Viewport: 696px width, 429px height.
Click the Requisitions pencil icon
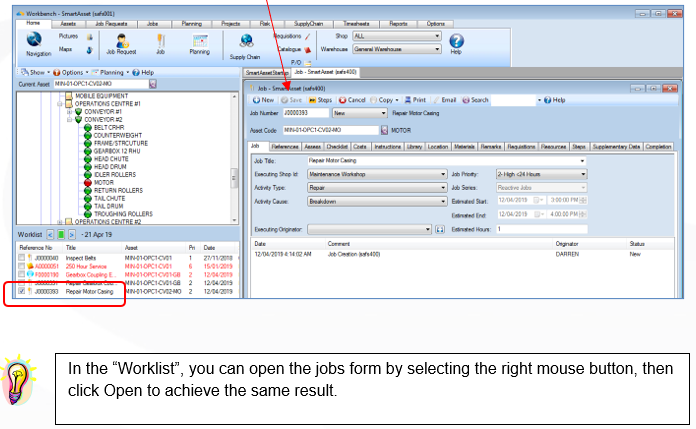pos(308,36)
